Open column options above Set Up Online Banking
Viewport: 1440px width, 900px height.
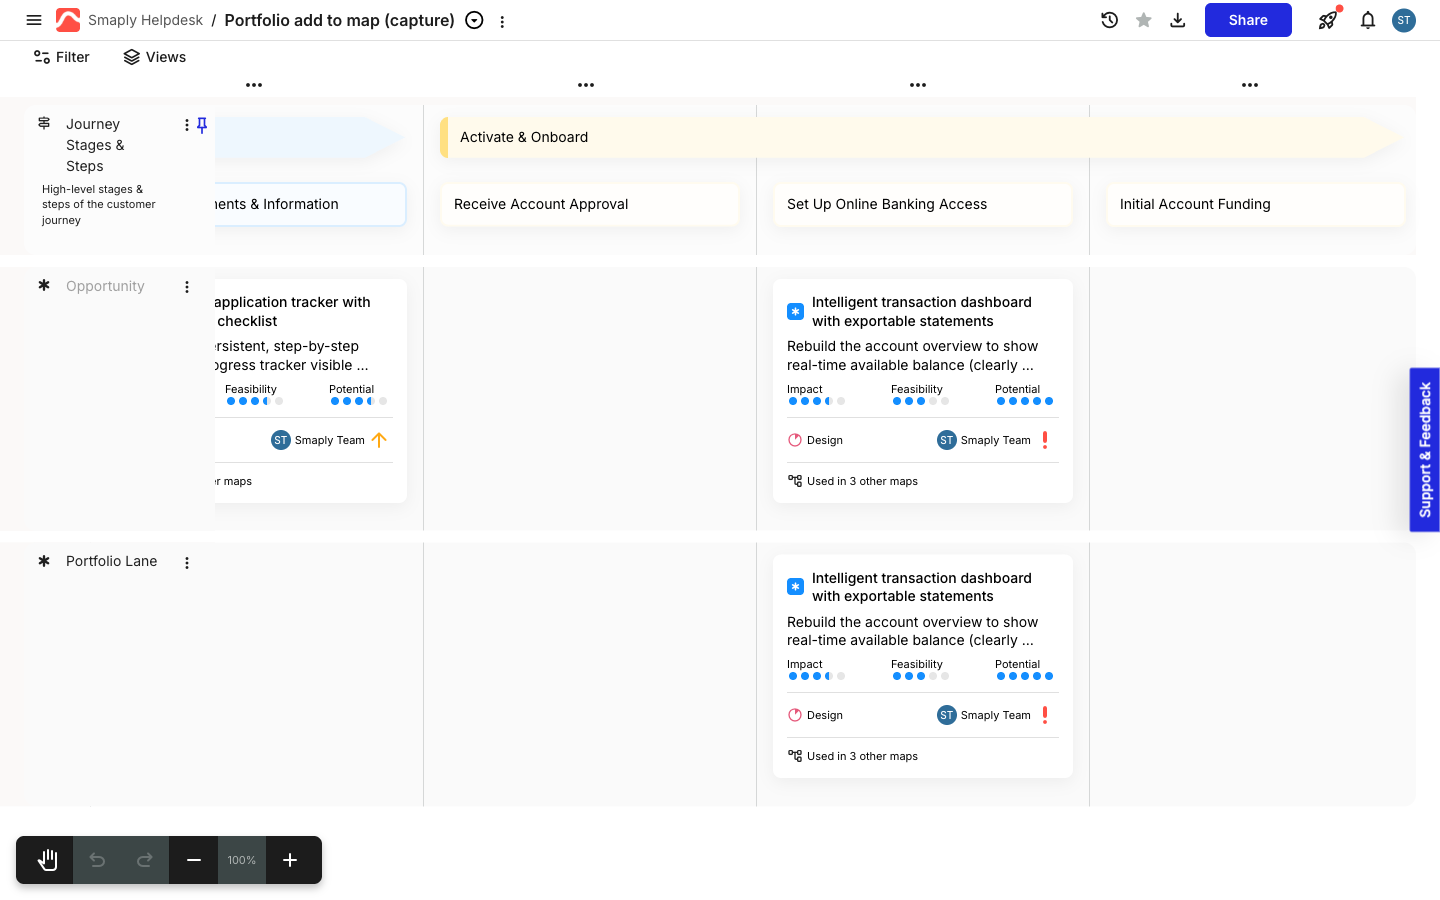pos(918,85)
